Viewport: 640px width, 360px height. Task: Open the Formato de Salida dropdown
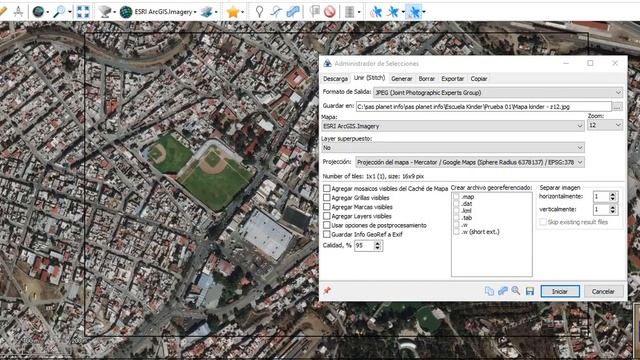[498, 93]
